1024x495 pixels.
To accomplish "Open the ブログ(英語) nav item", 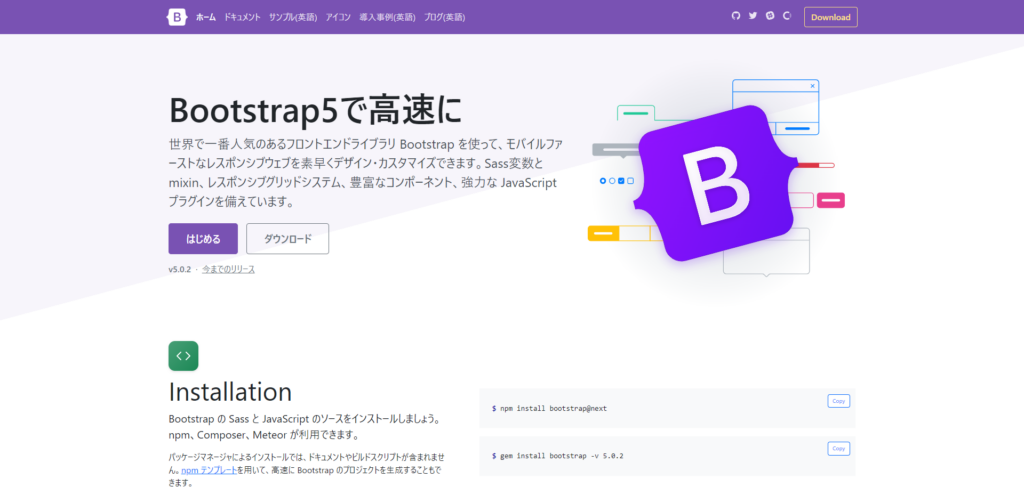I will point(444,17).
